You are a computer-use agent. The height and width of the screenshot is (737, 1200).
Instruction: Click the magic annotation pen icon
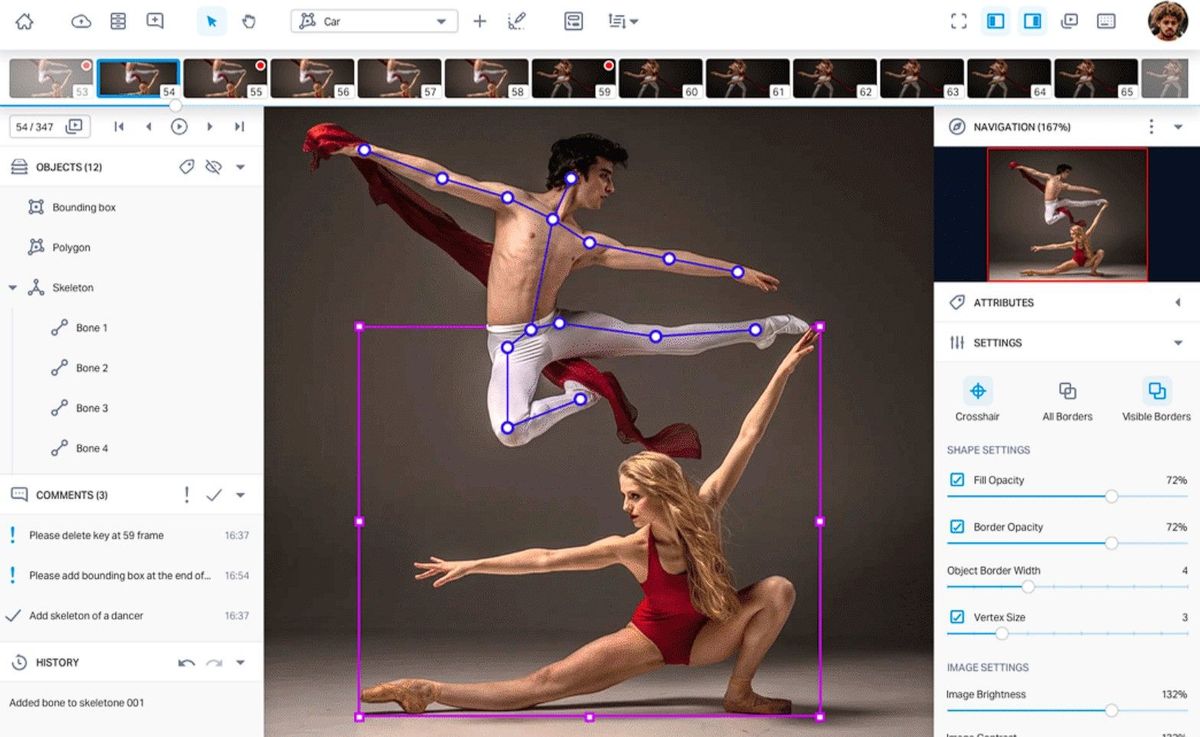point(517,20)
